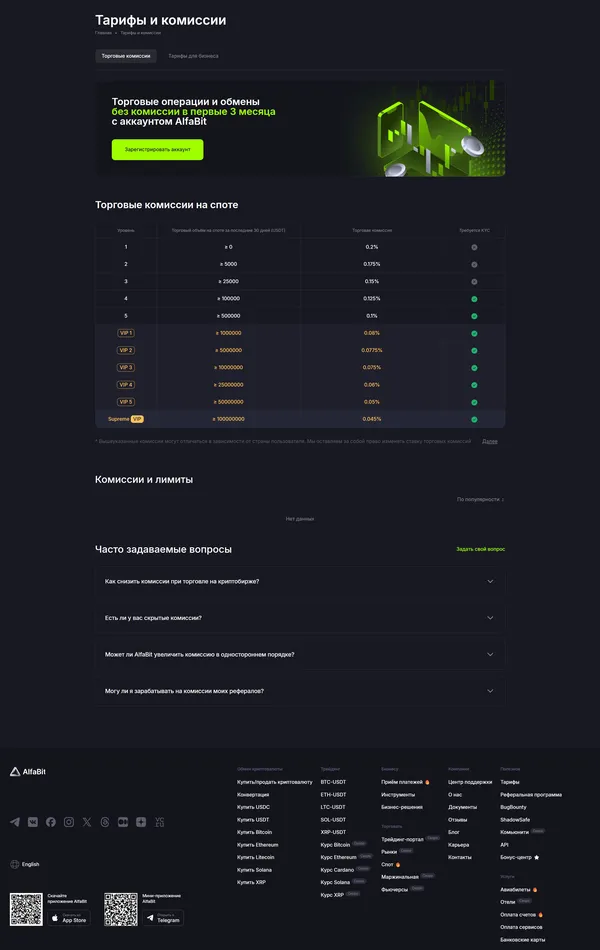Change language via English selector

[25, 864]
